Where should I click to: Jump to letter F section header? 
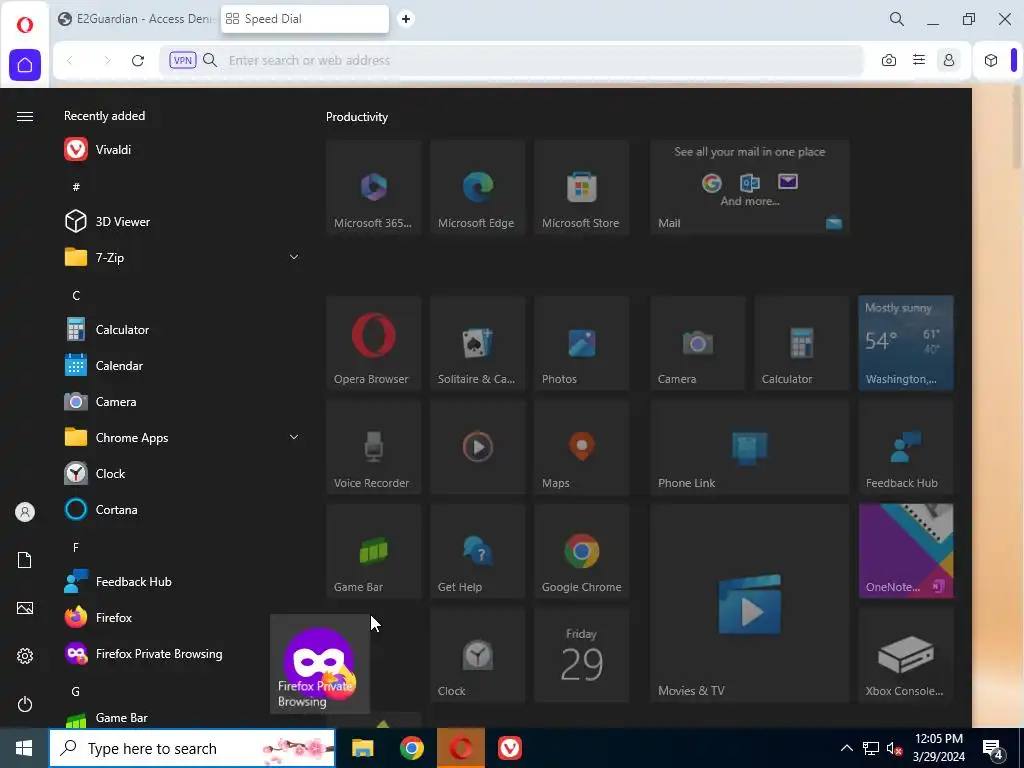coord(76,547)
